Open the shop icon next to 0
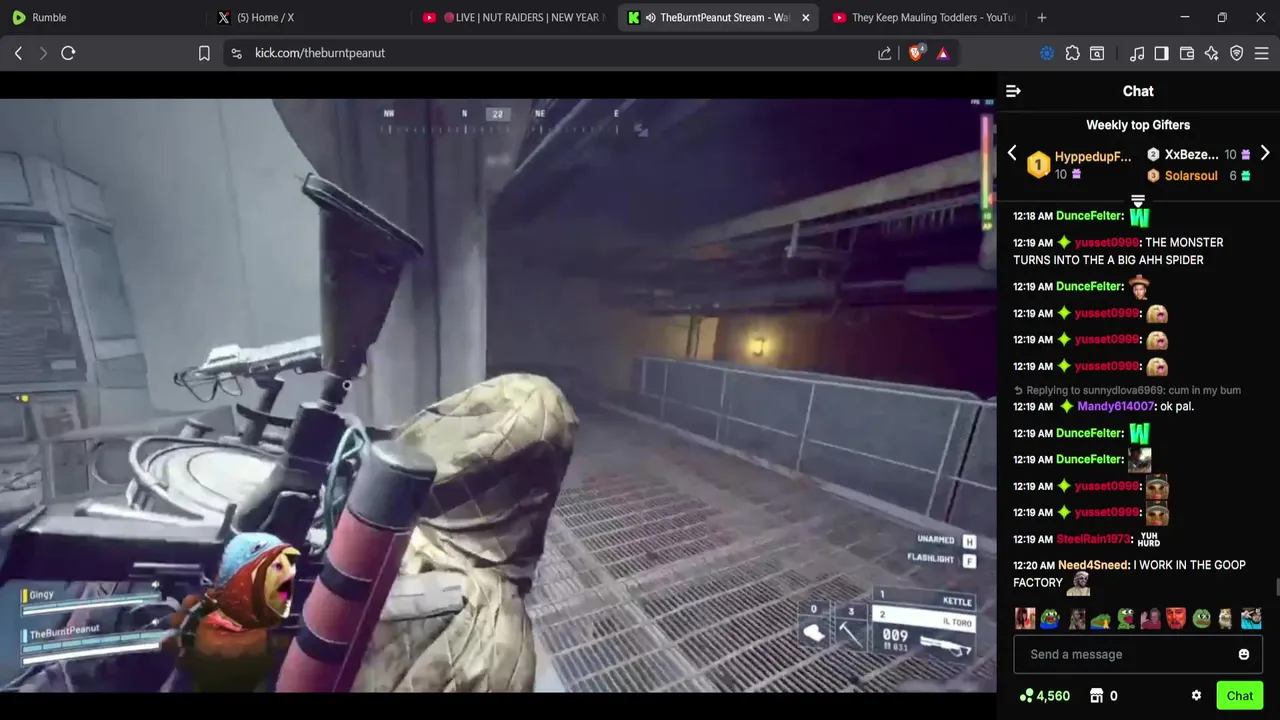The image size is (1280, 720). coord(1096,696)
